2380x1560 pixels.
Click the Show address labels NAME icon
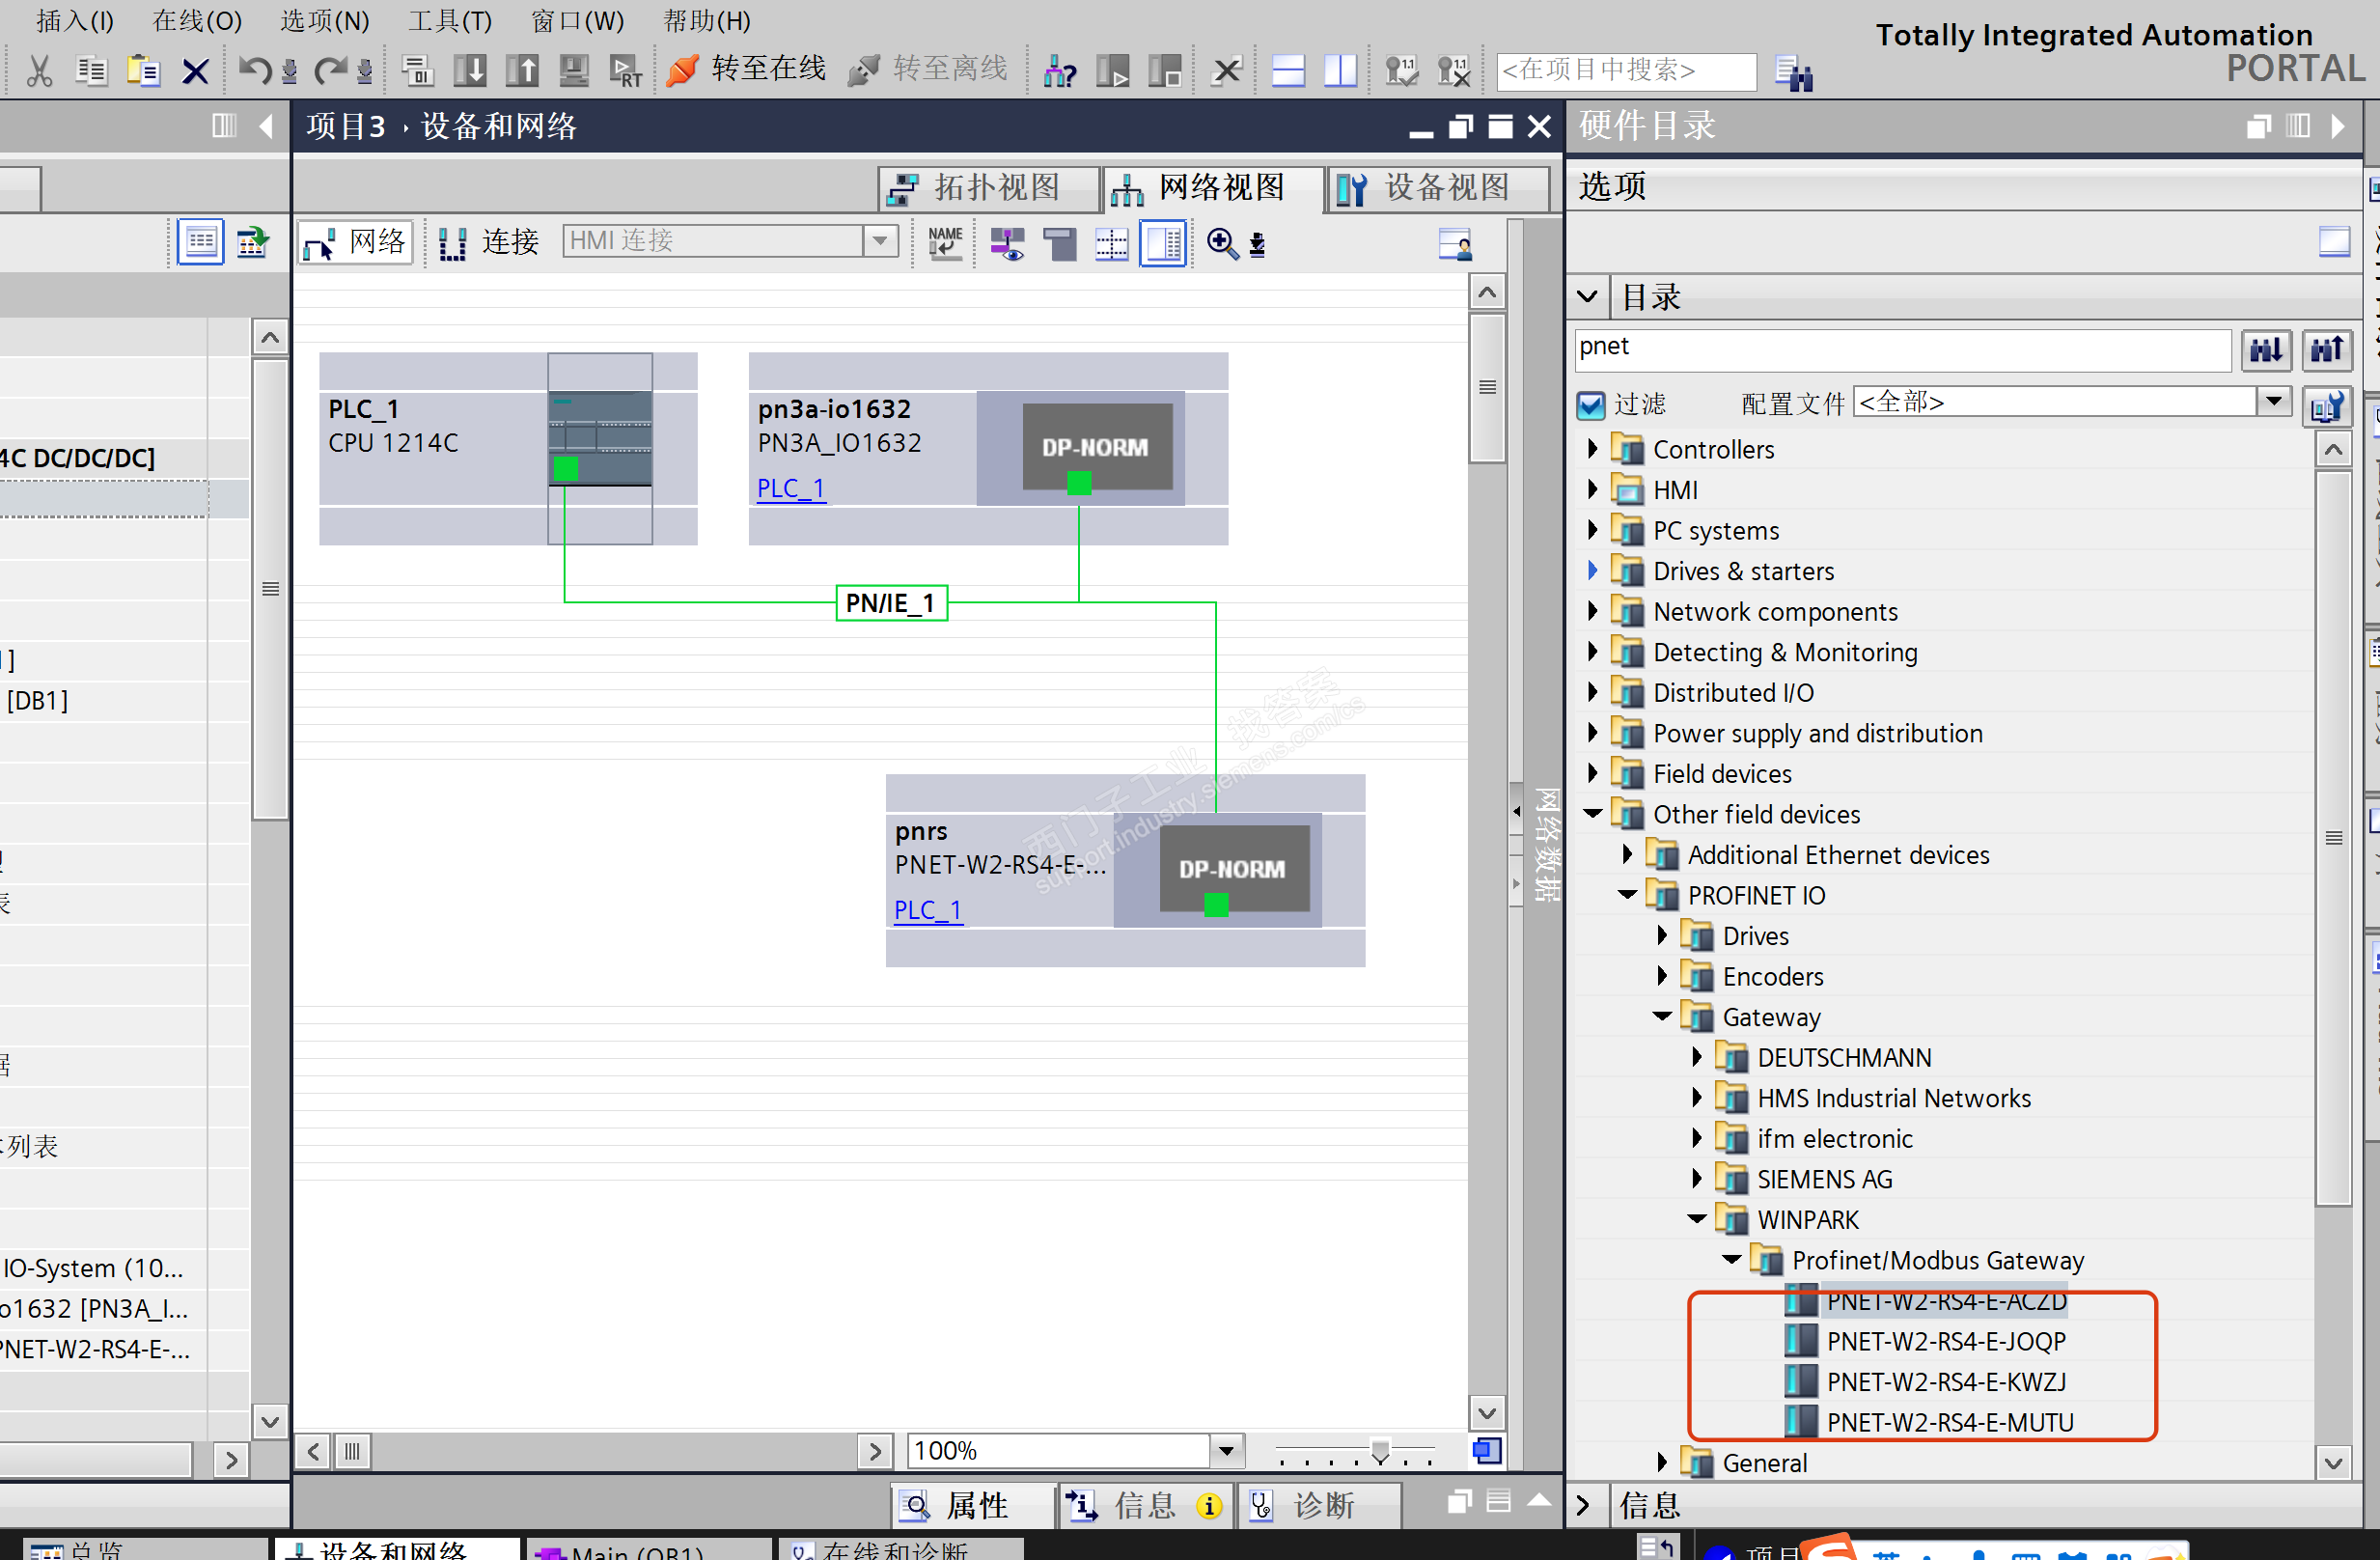tap(944, 243)
